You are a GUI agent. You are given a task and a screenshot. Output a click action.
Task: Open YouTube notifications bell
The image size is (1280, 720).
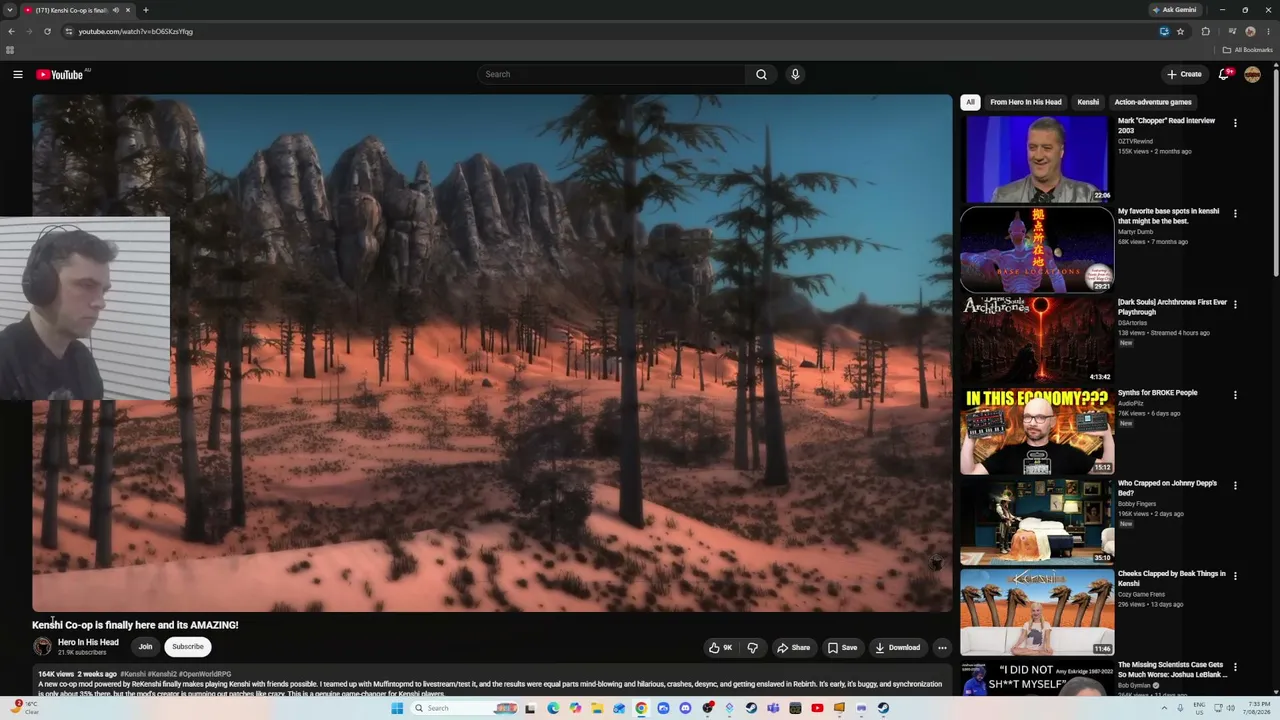(1224, 74)
